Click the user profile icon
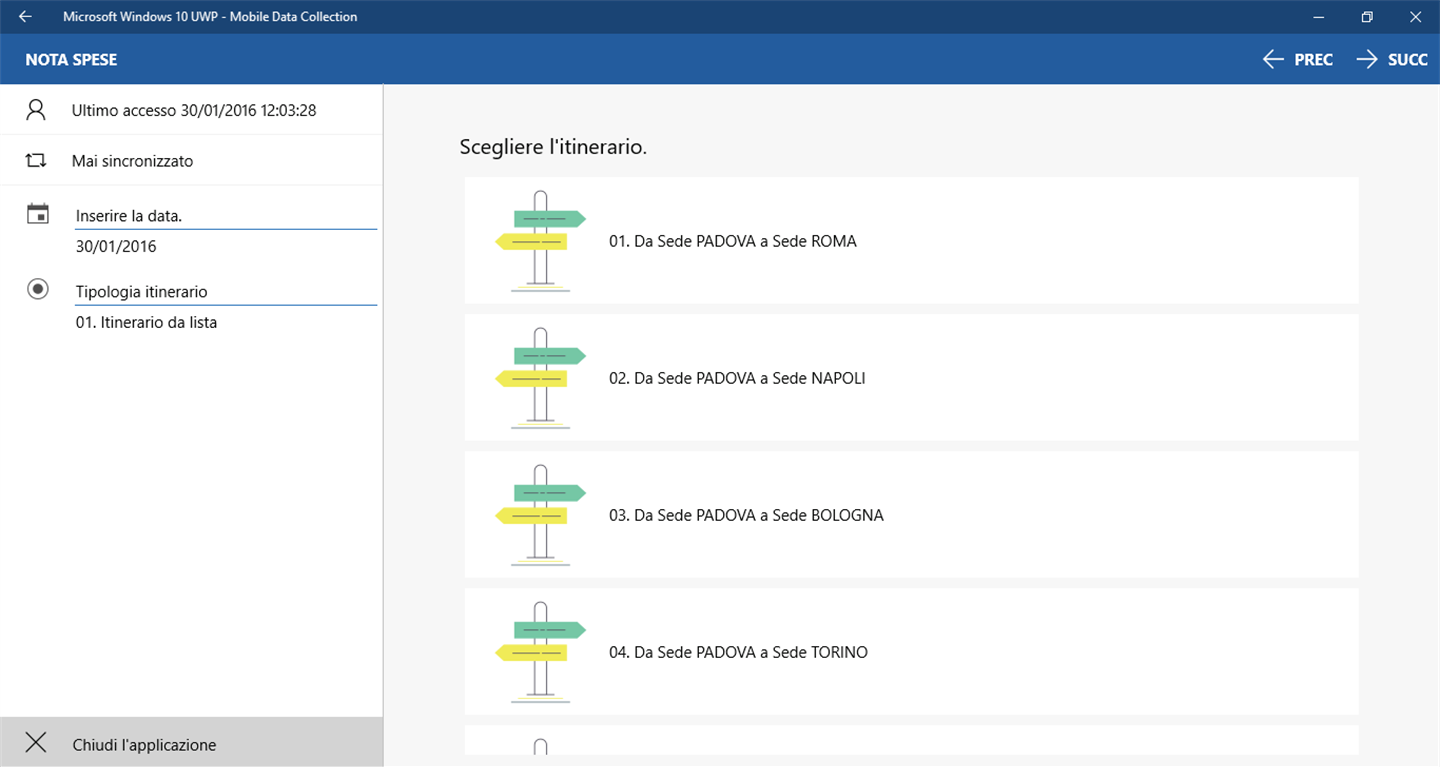This screenshot has width=1440, height=767. pyautogui.click(x=36, y=110)
